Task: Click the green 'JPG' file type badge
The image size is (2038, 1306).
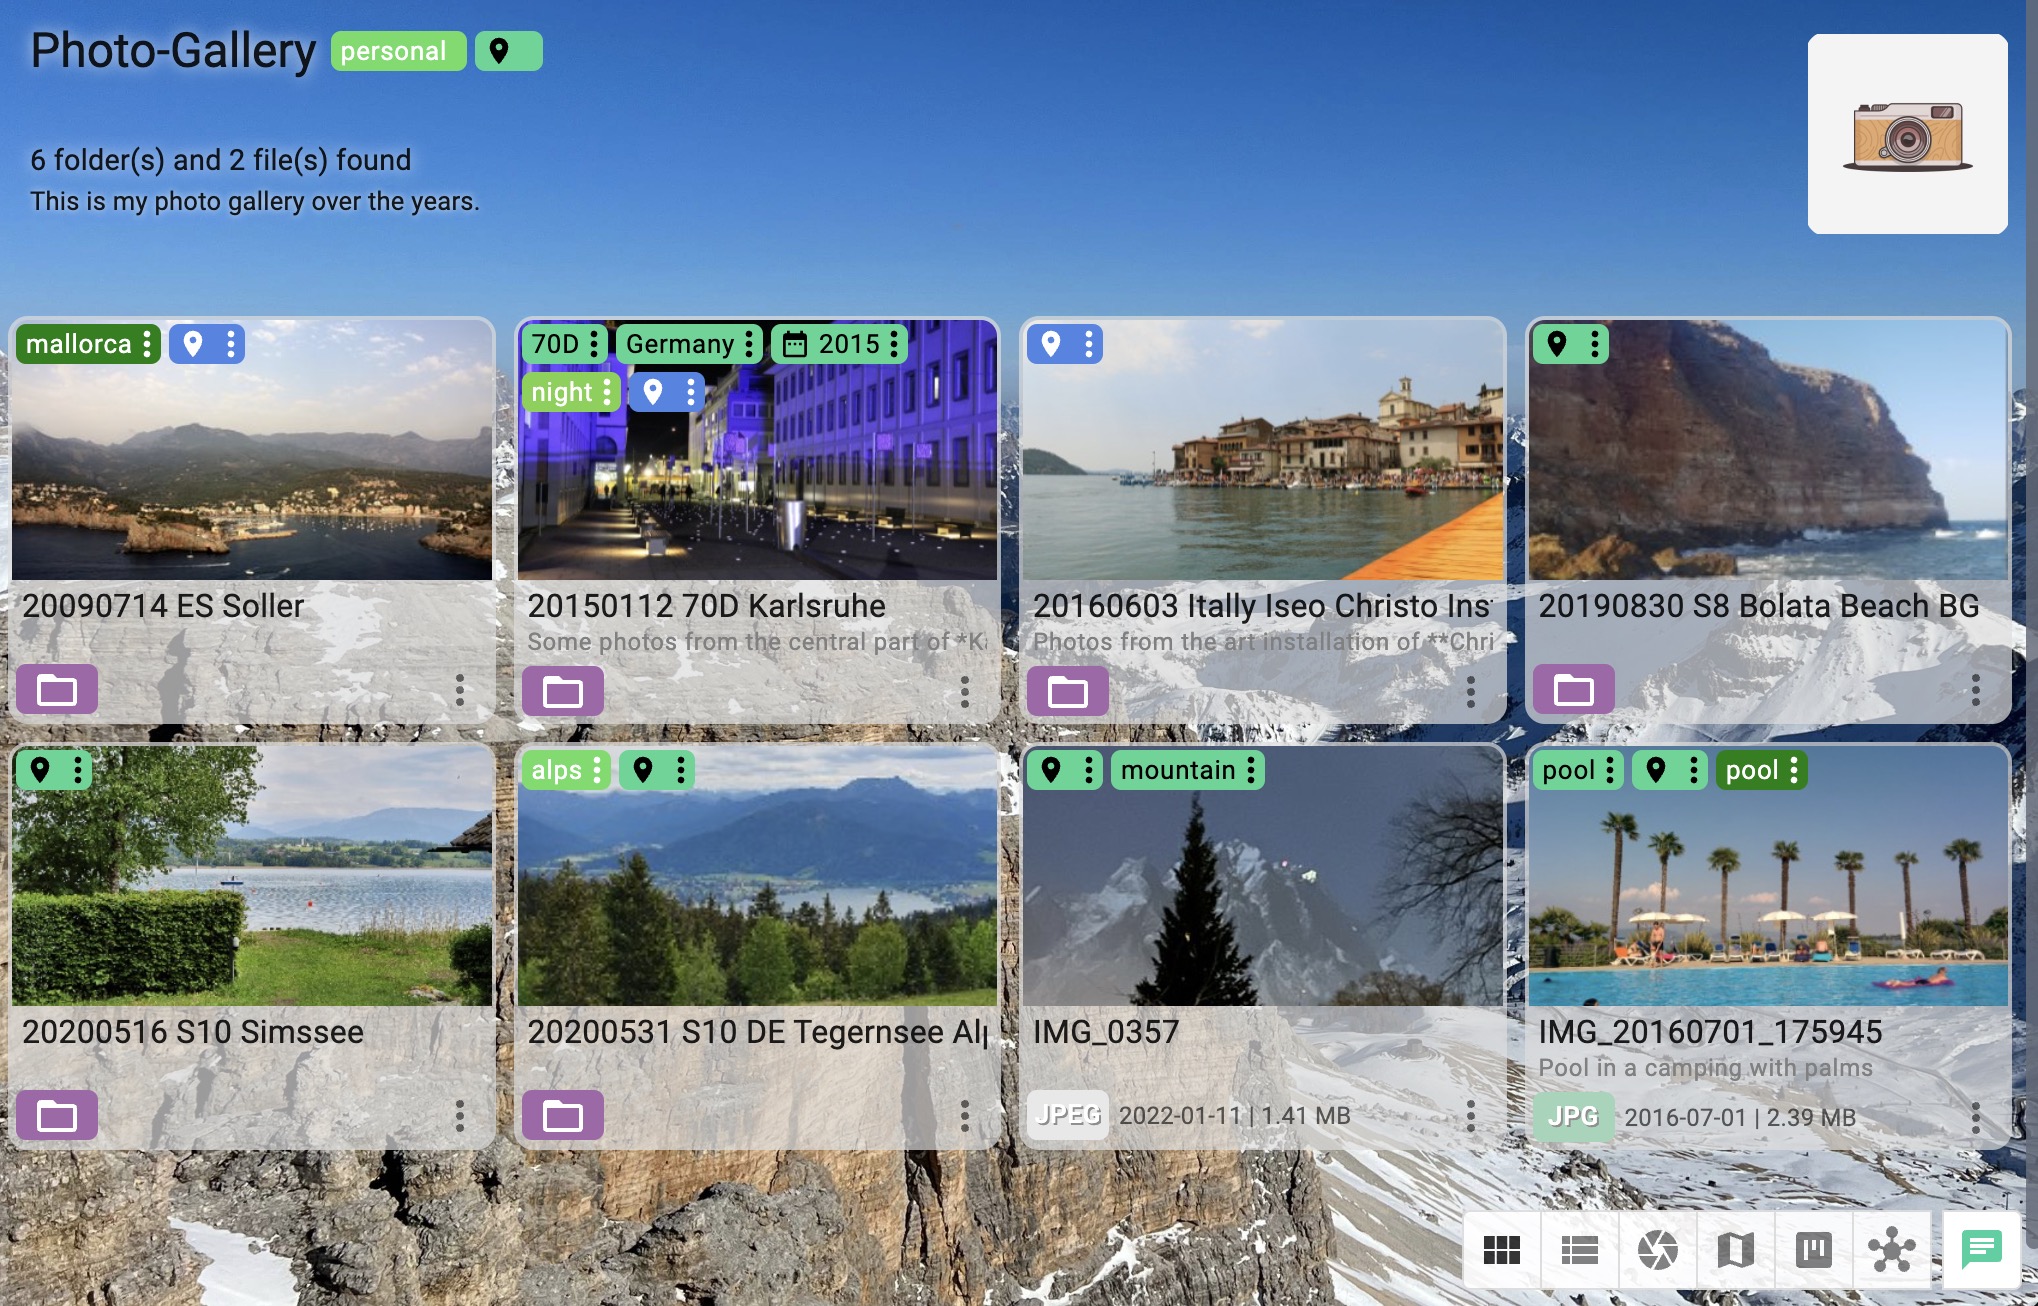Action: coord(1573,1117)
